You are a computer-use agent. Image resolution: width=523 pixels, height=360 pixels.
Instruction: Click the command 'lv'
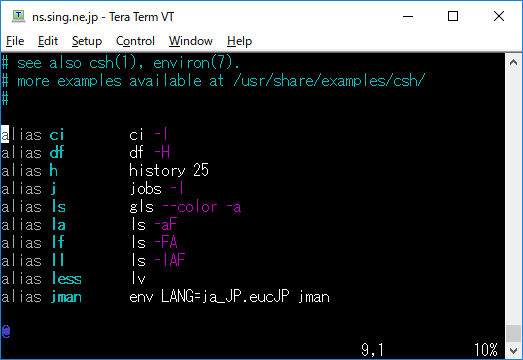point(138,279)
